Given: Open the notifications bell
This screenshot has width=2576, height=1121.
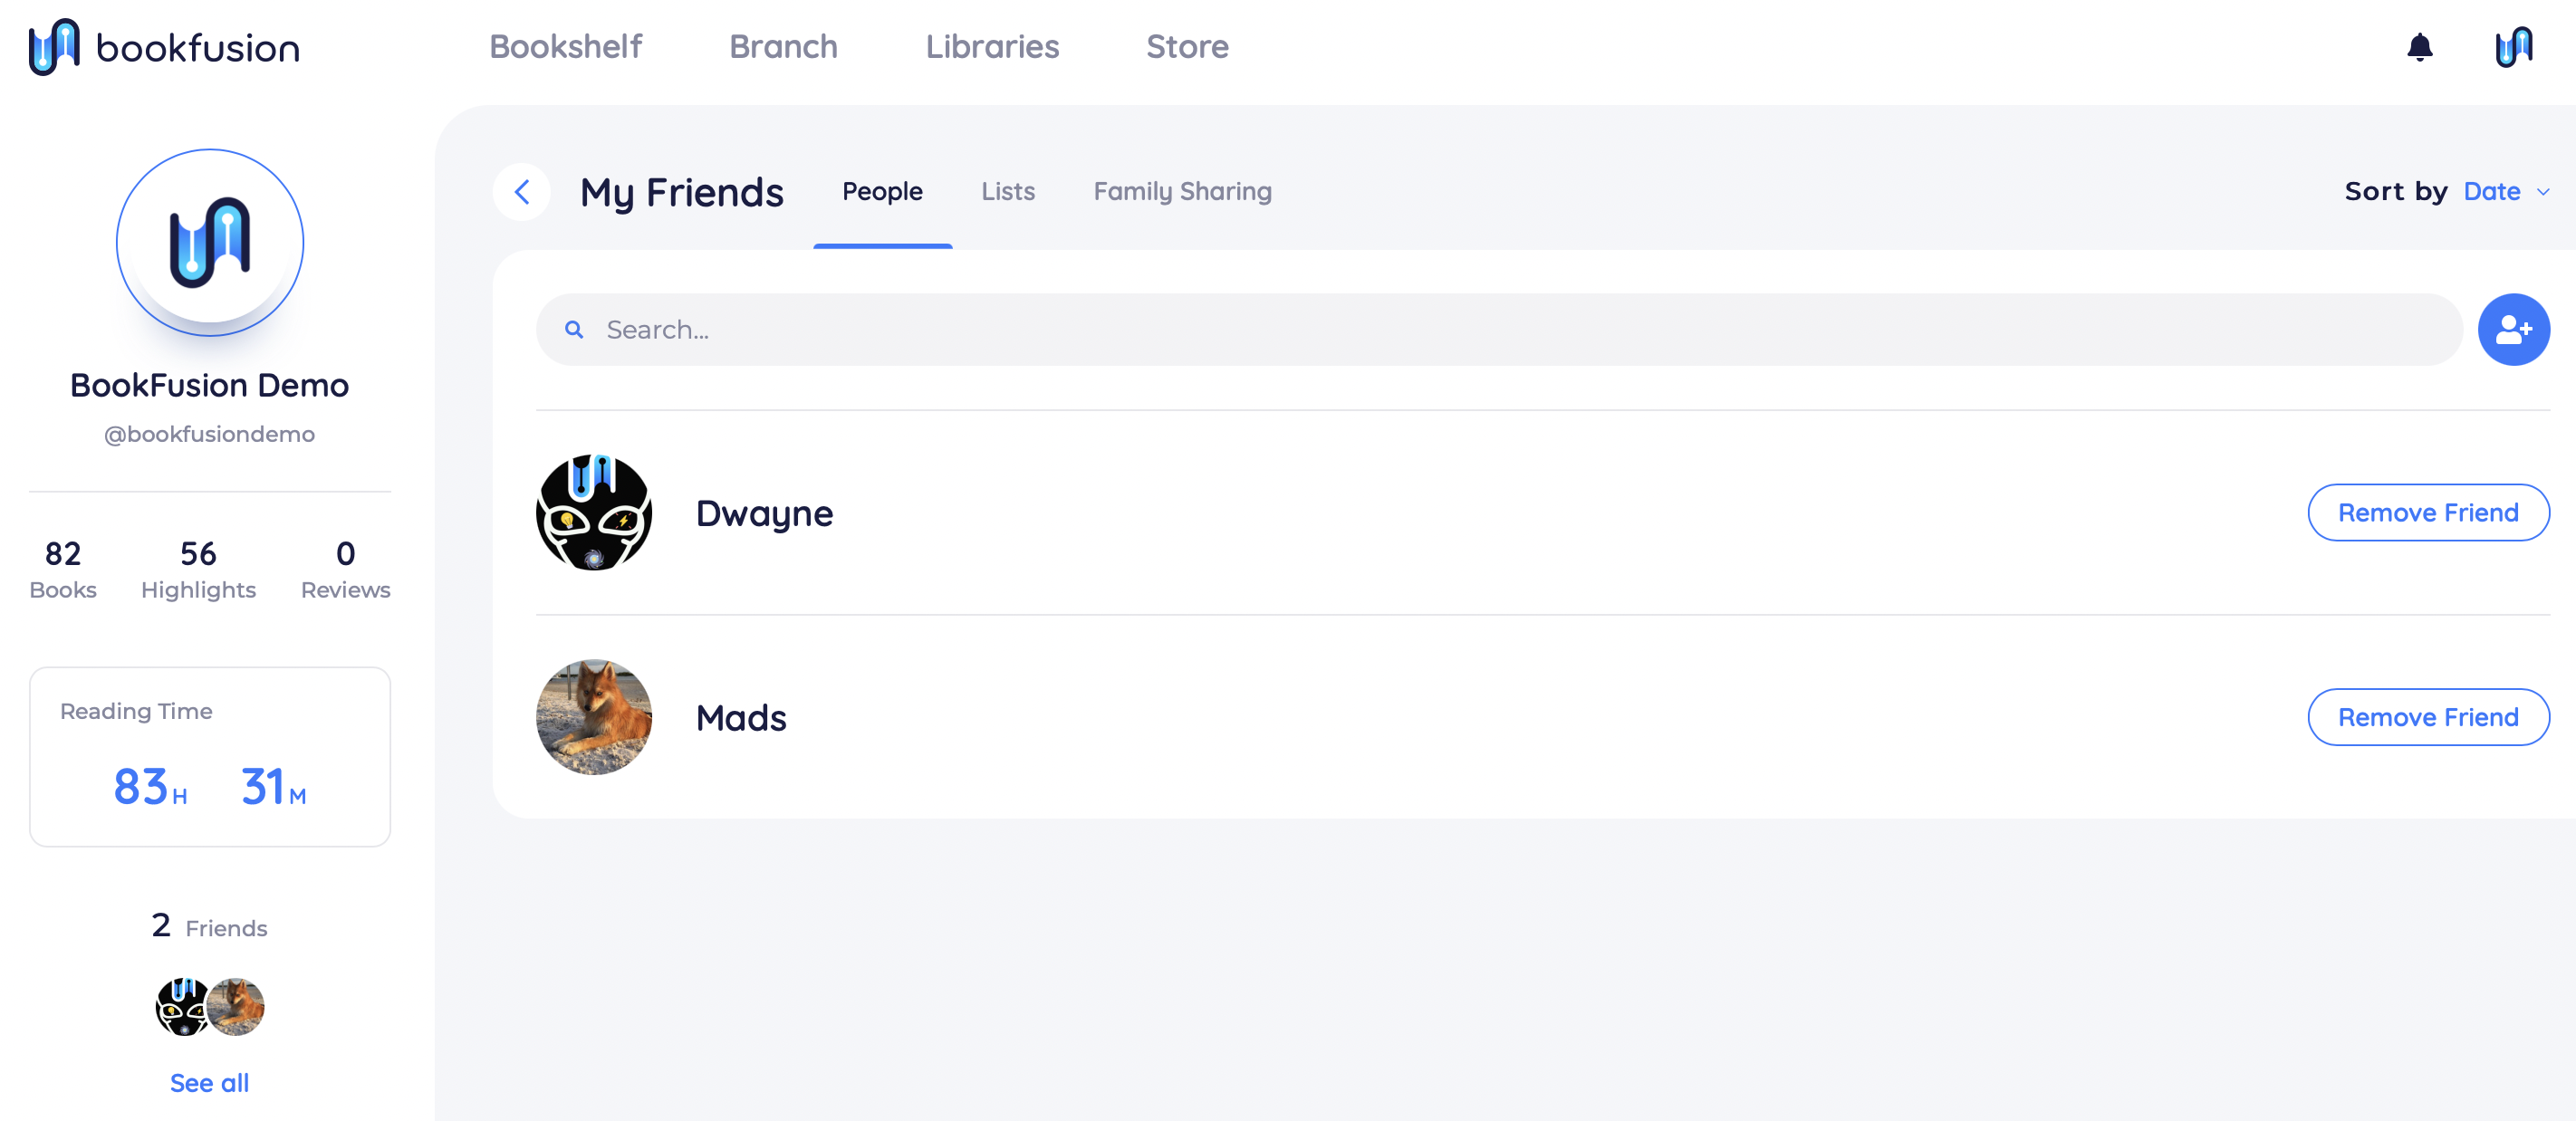Looking at the screenshot, I should 2419,47.
